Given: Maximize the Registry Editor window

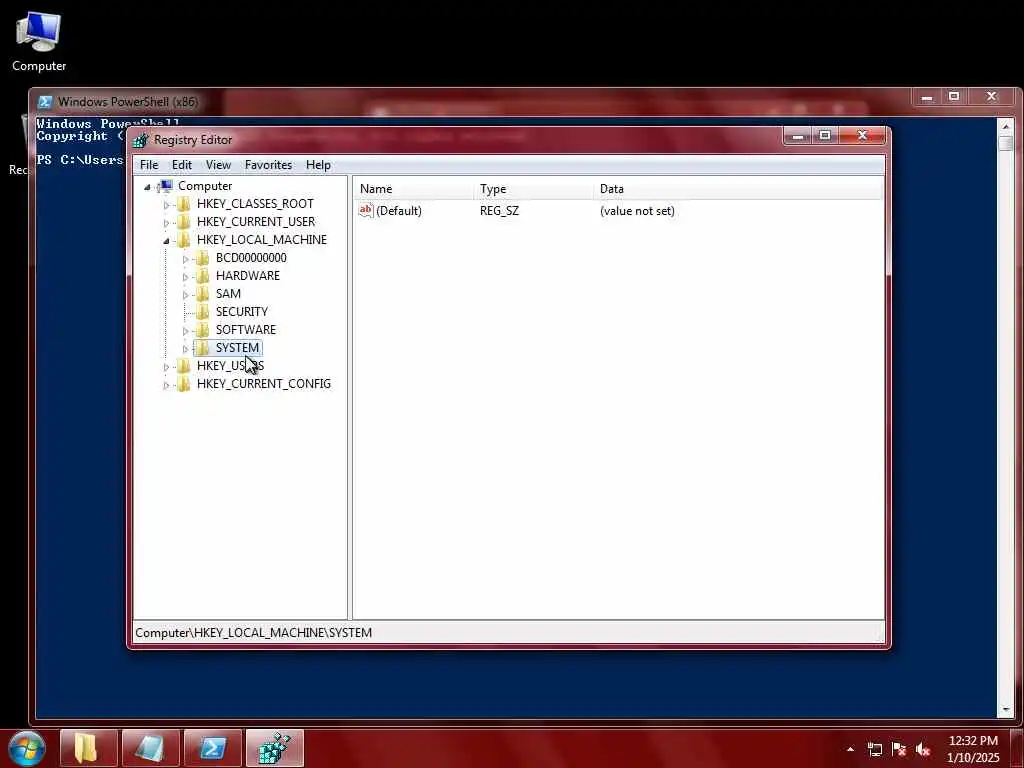Looking at the screenshot, I should click(x=825, y=135).
